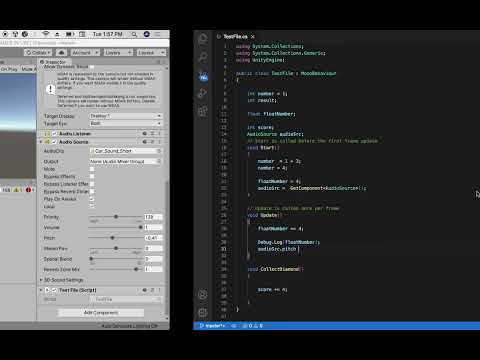This screenshot has width=480, height=360.
Task: Toggle Bypass Listener Effects checkbox
Action: [92, 184]
